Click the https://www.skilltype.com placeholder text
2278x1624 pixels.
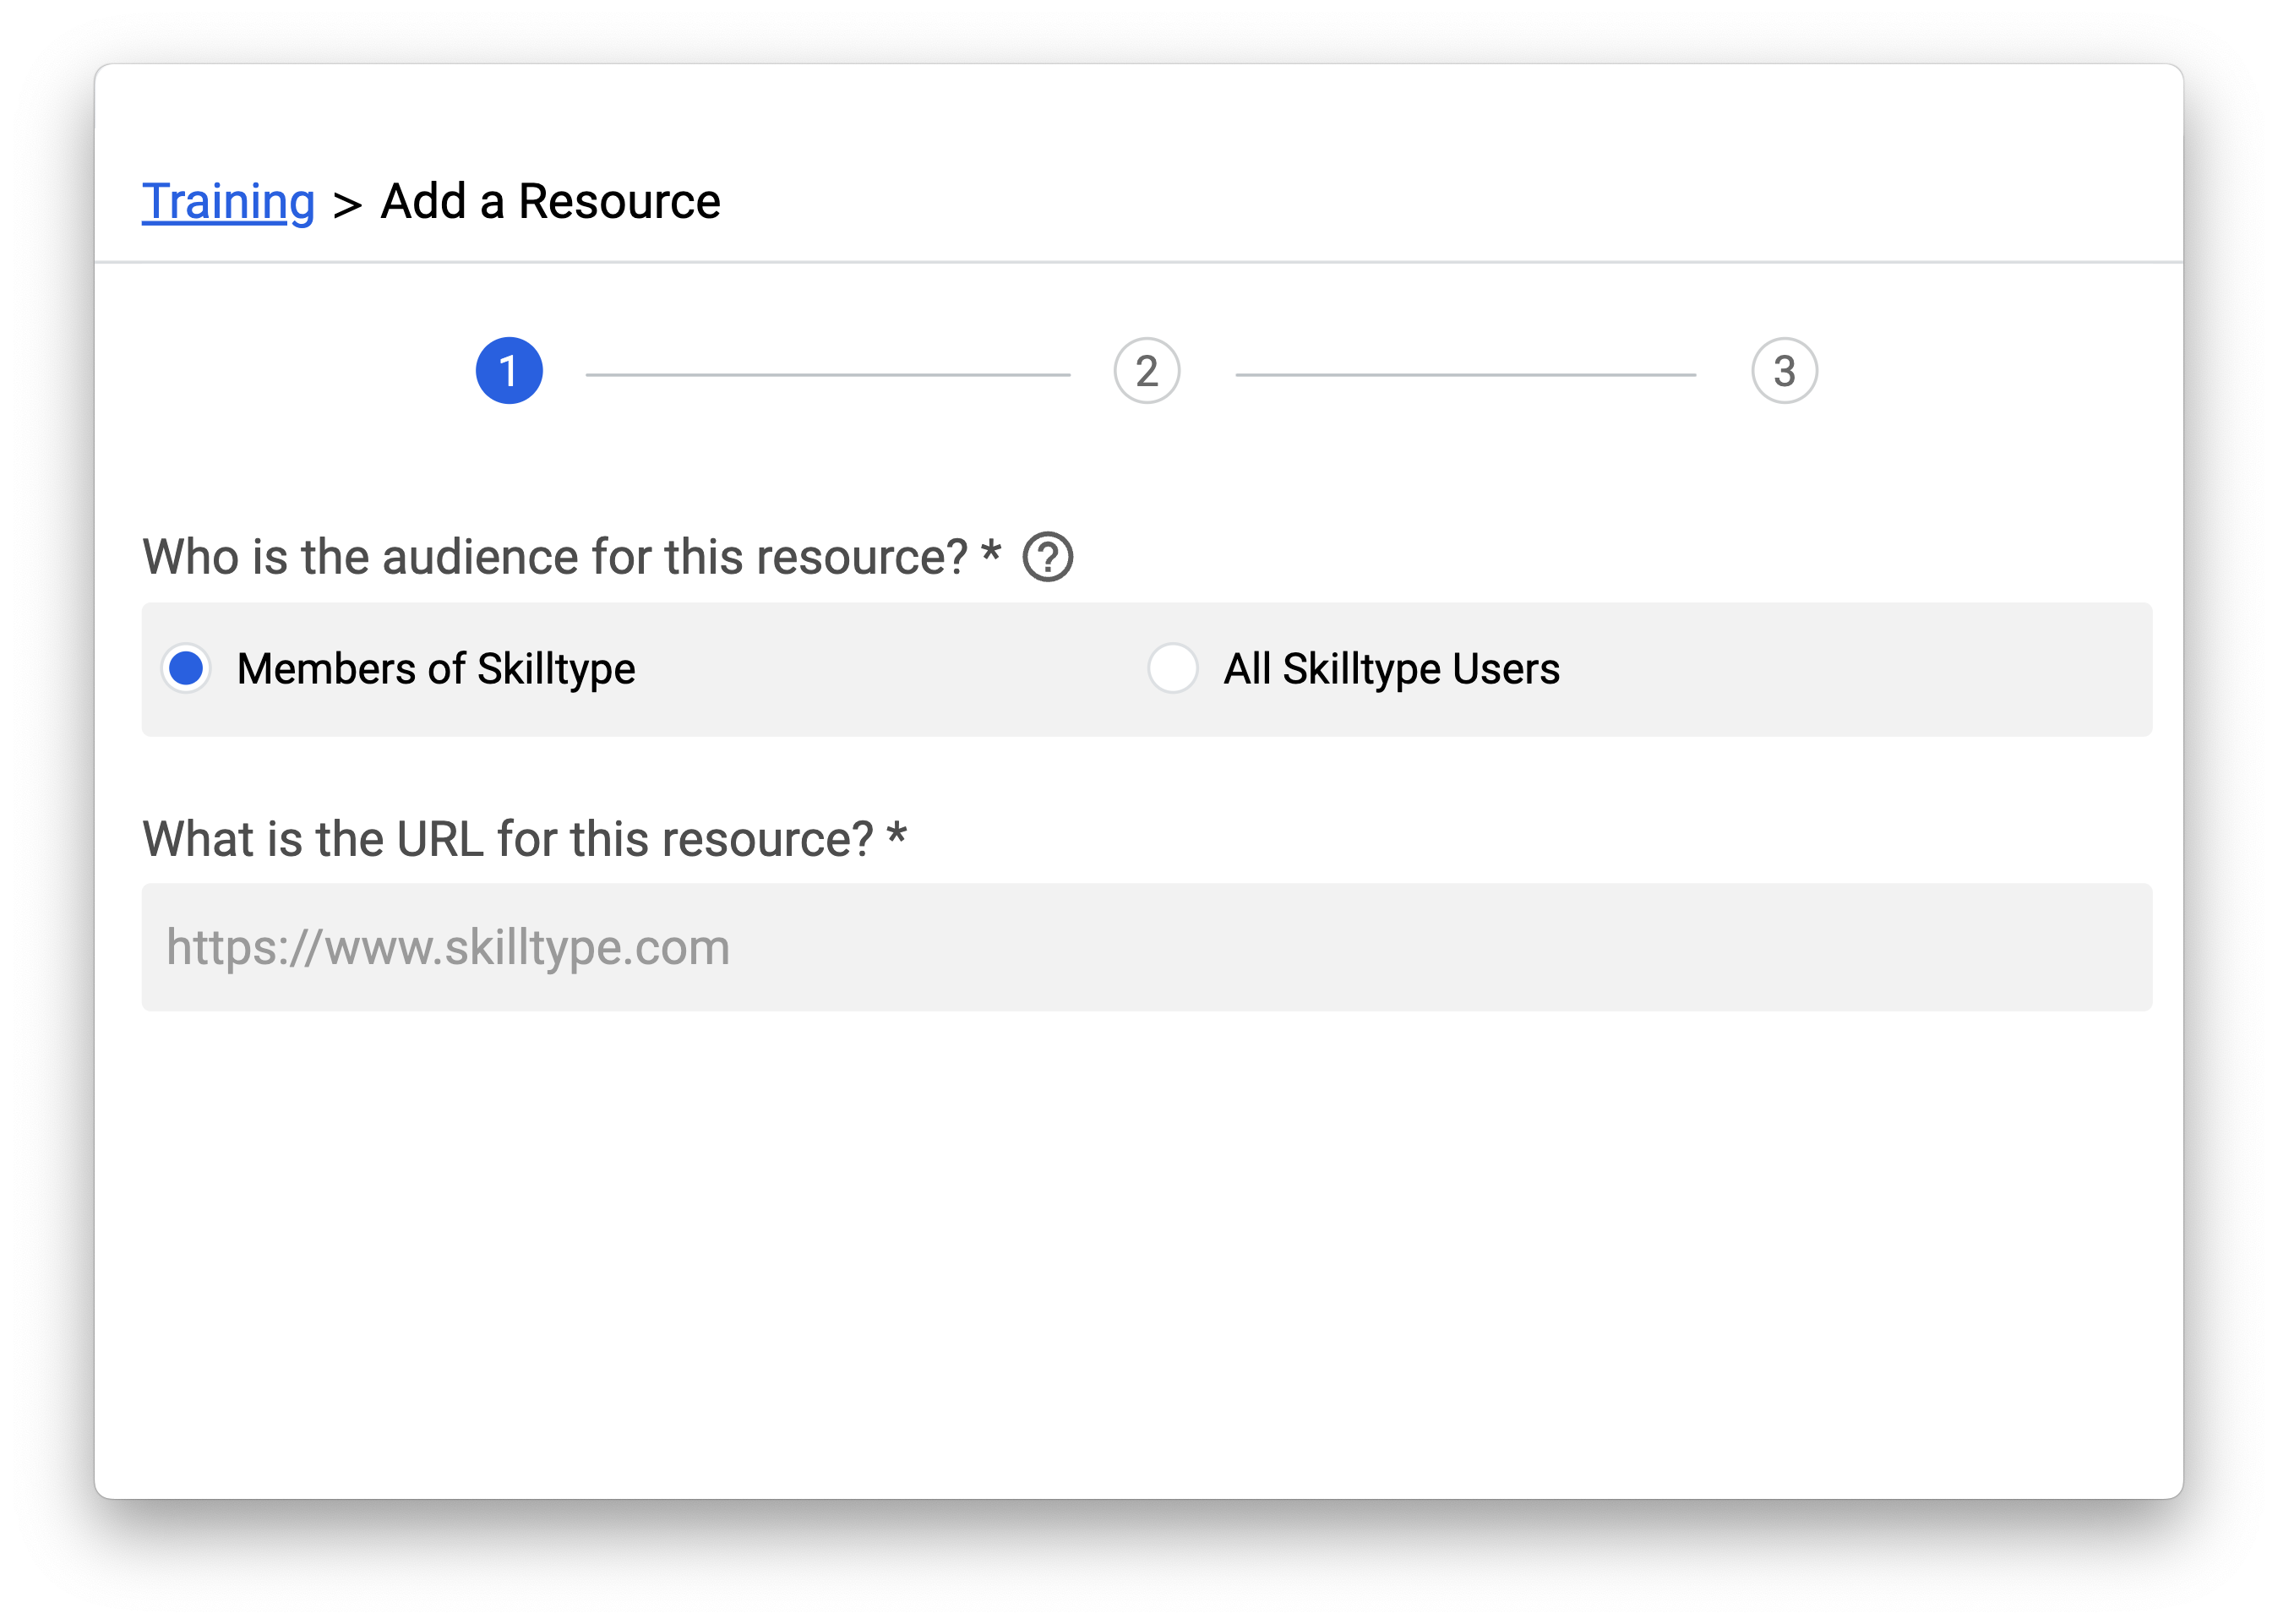(x=448, y=947)
